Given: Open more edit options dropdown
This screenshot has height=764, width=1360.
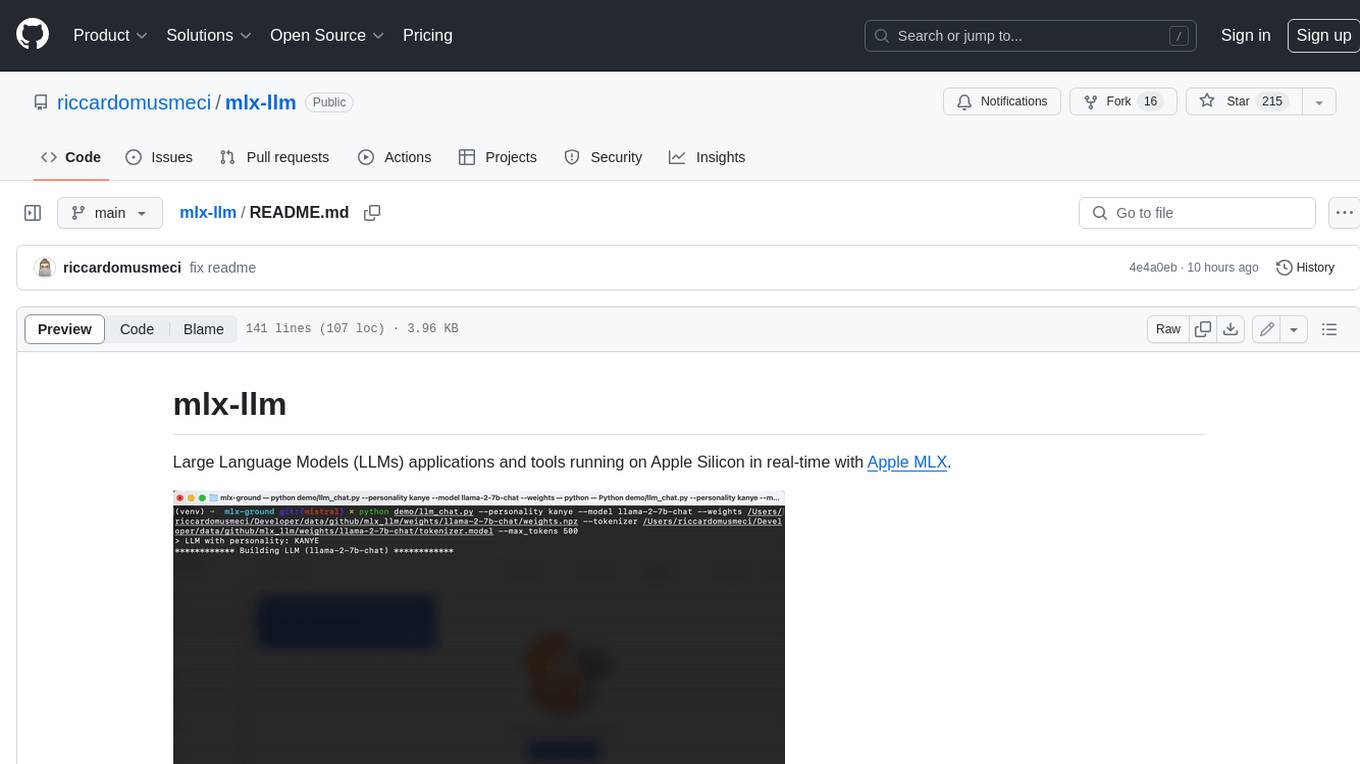Looking at the screenshot, I should 1294,329.
